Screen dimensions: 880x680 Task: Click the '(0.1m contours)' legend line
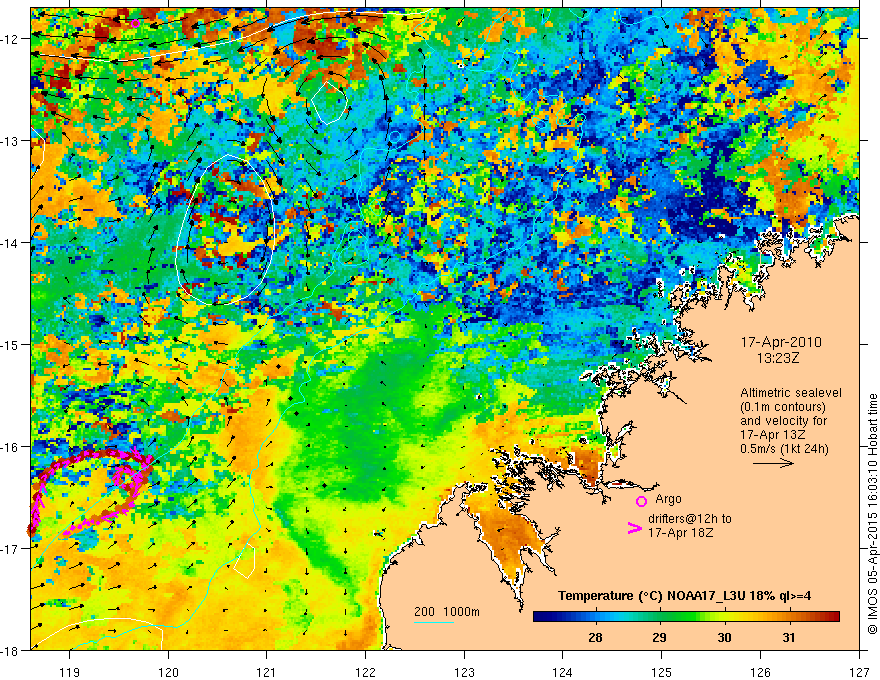(x=783, y=407)
